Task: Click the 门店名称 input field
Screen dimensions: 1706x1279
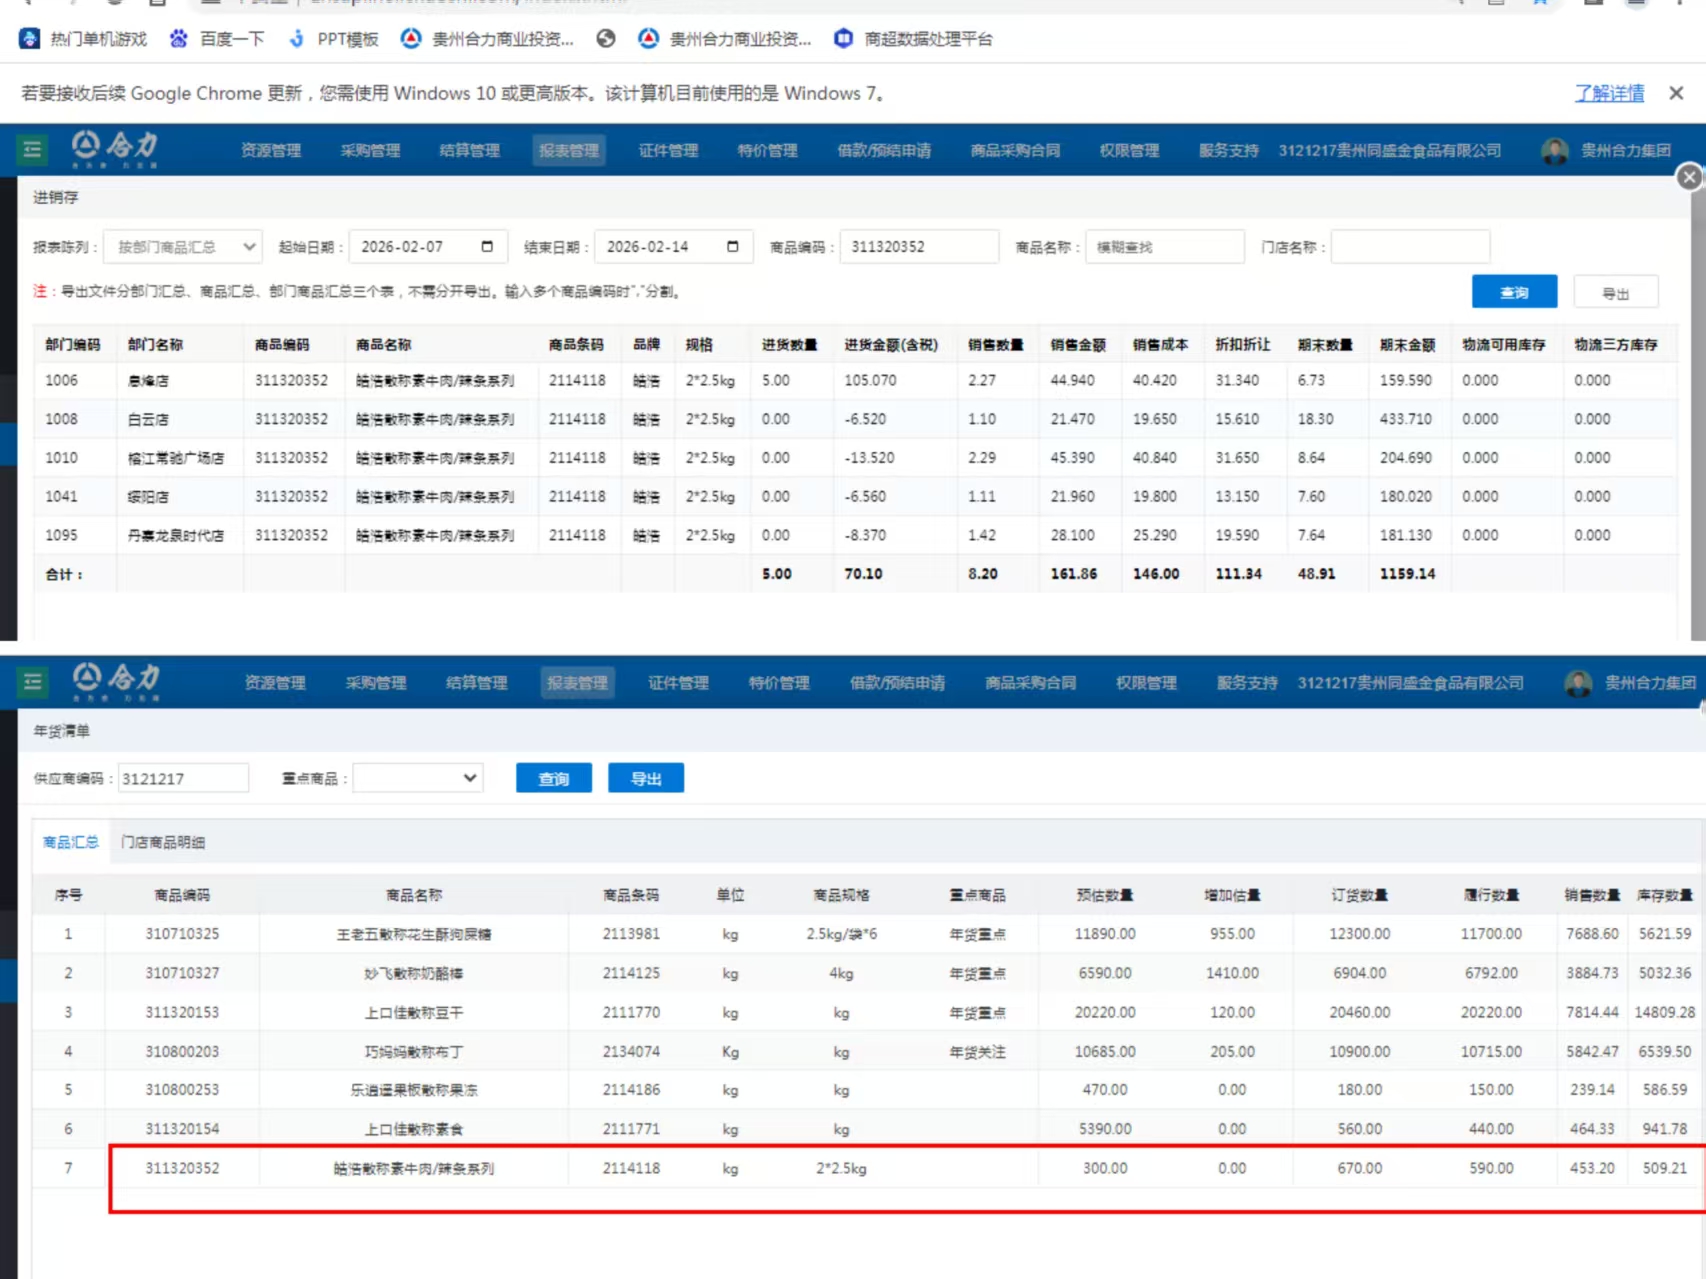Action: (1410, 247)
